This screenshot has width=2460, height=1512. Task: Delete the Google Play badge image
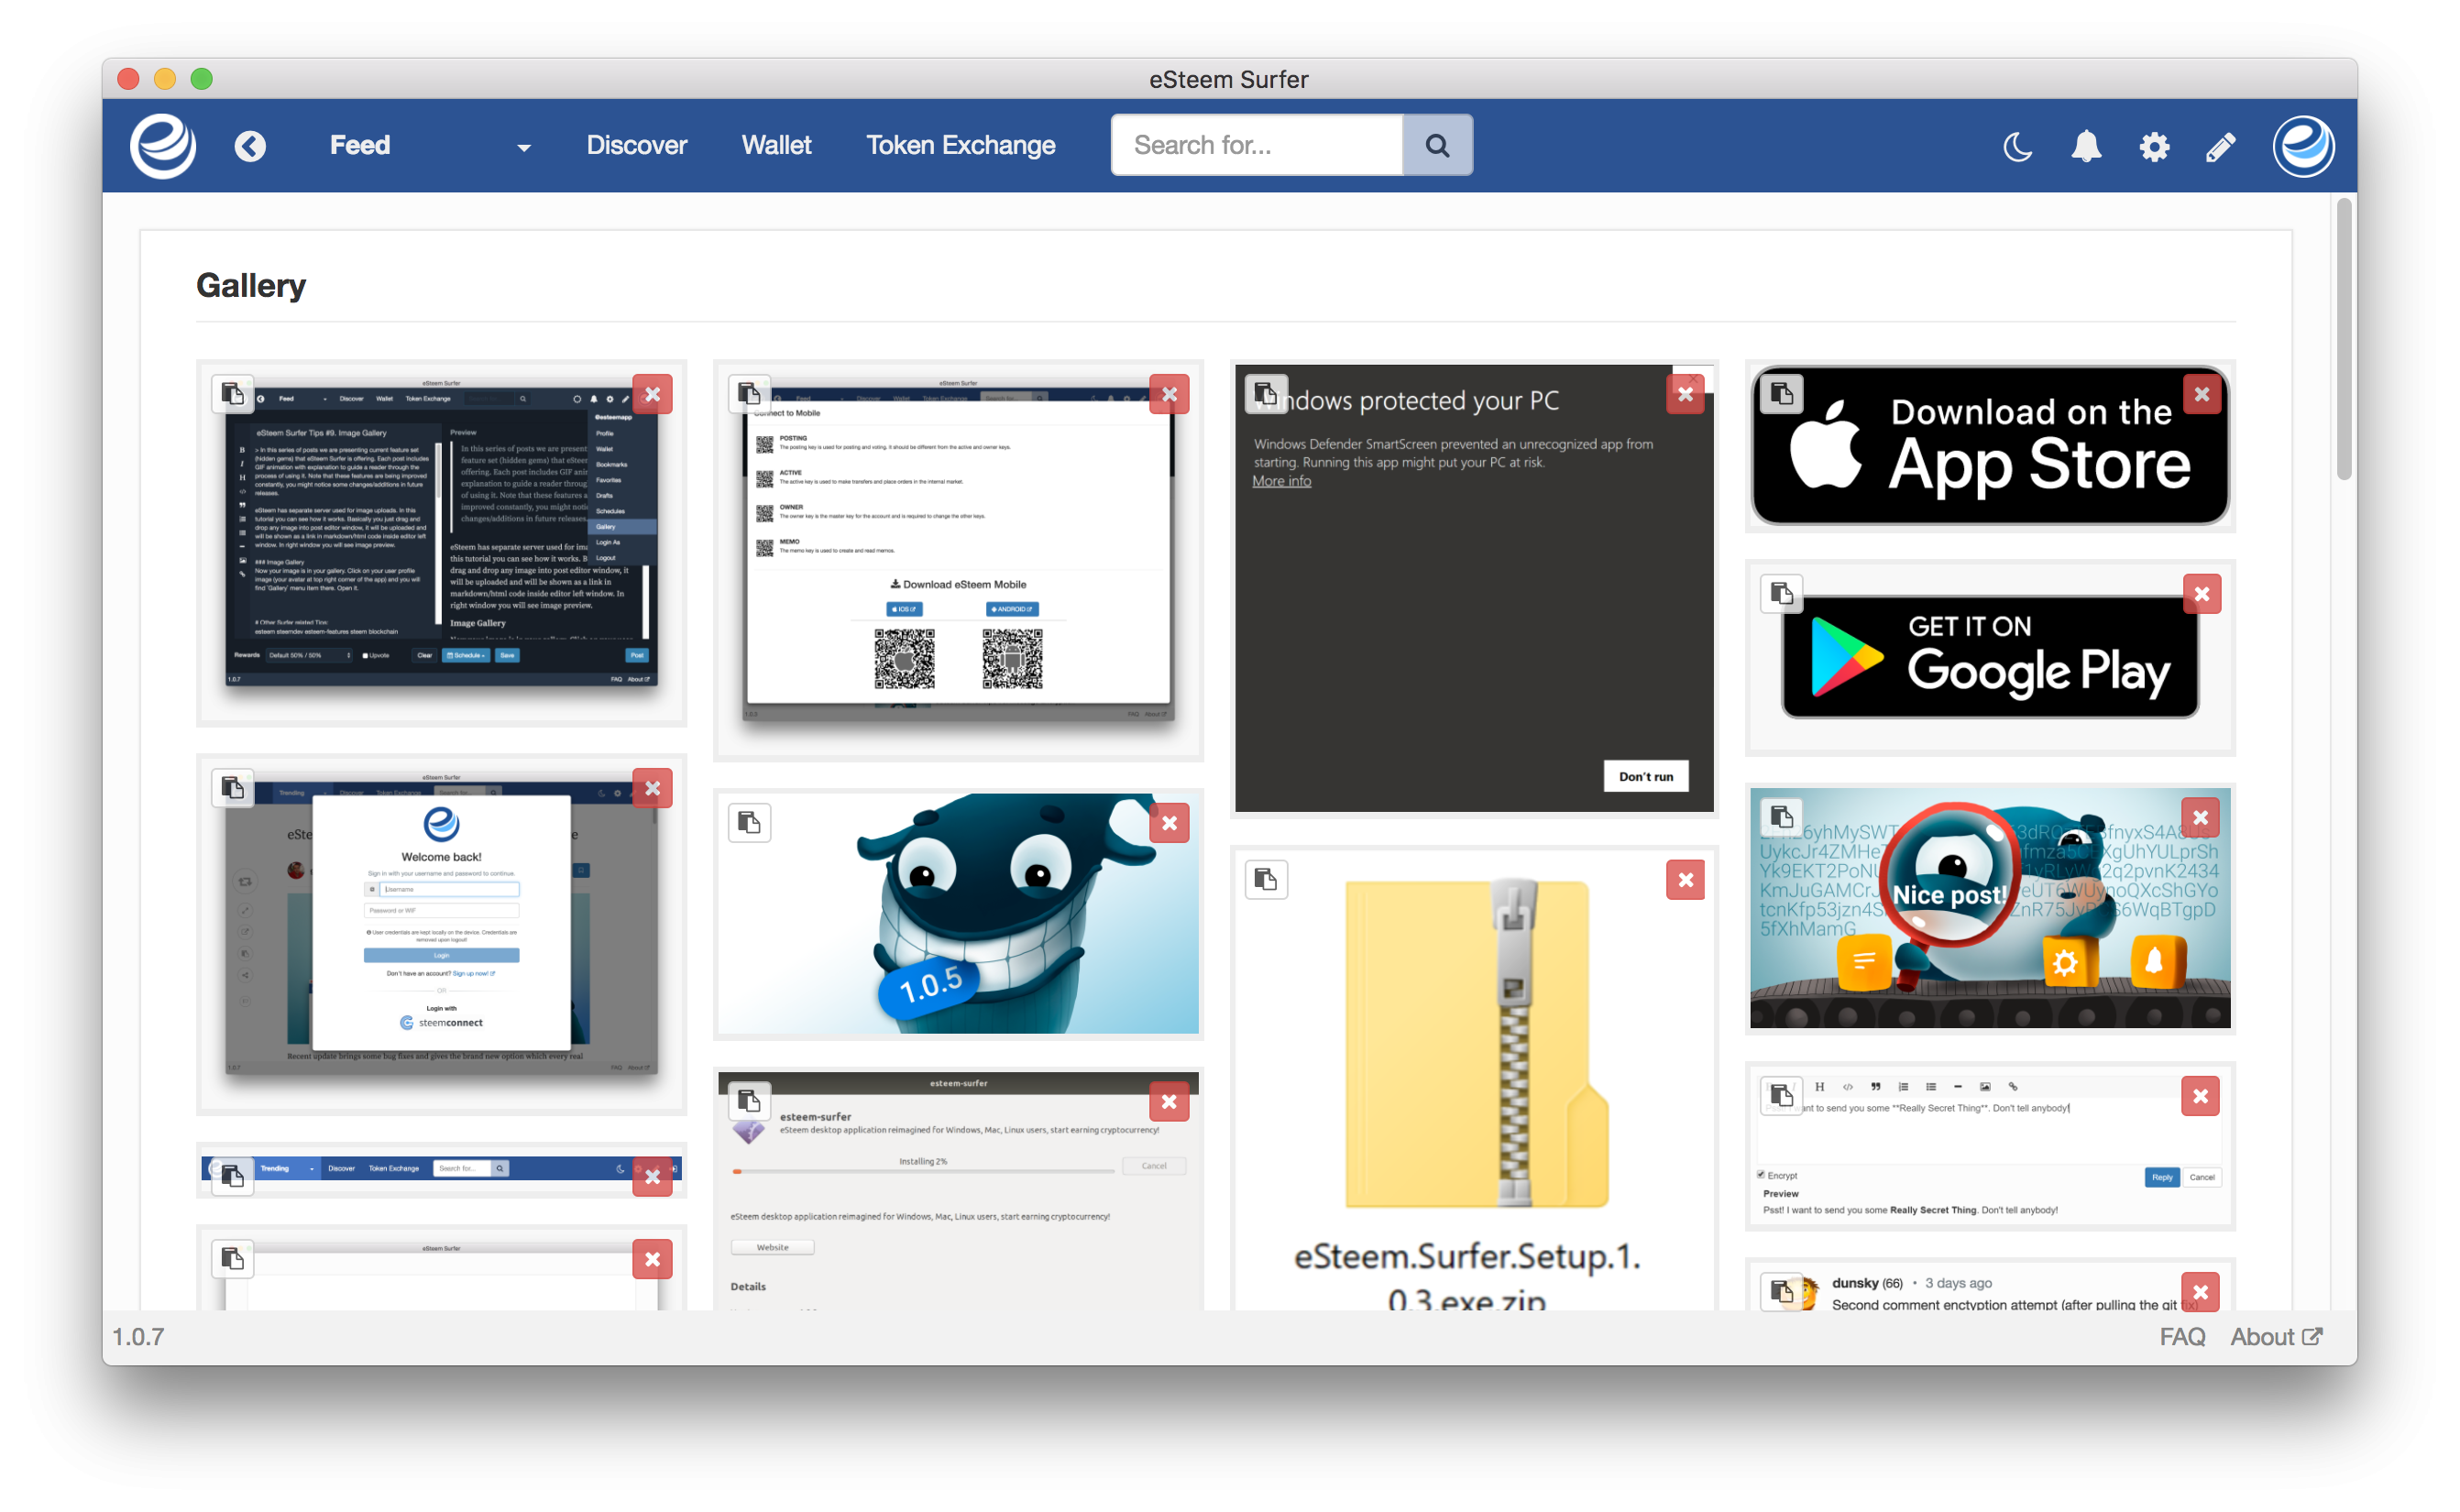tap(2202, 594)
